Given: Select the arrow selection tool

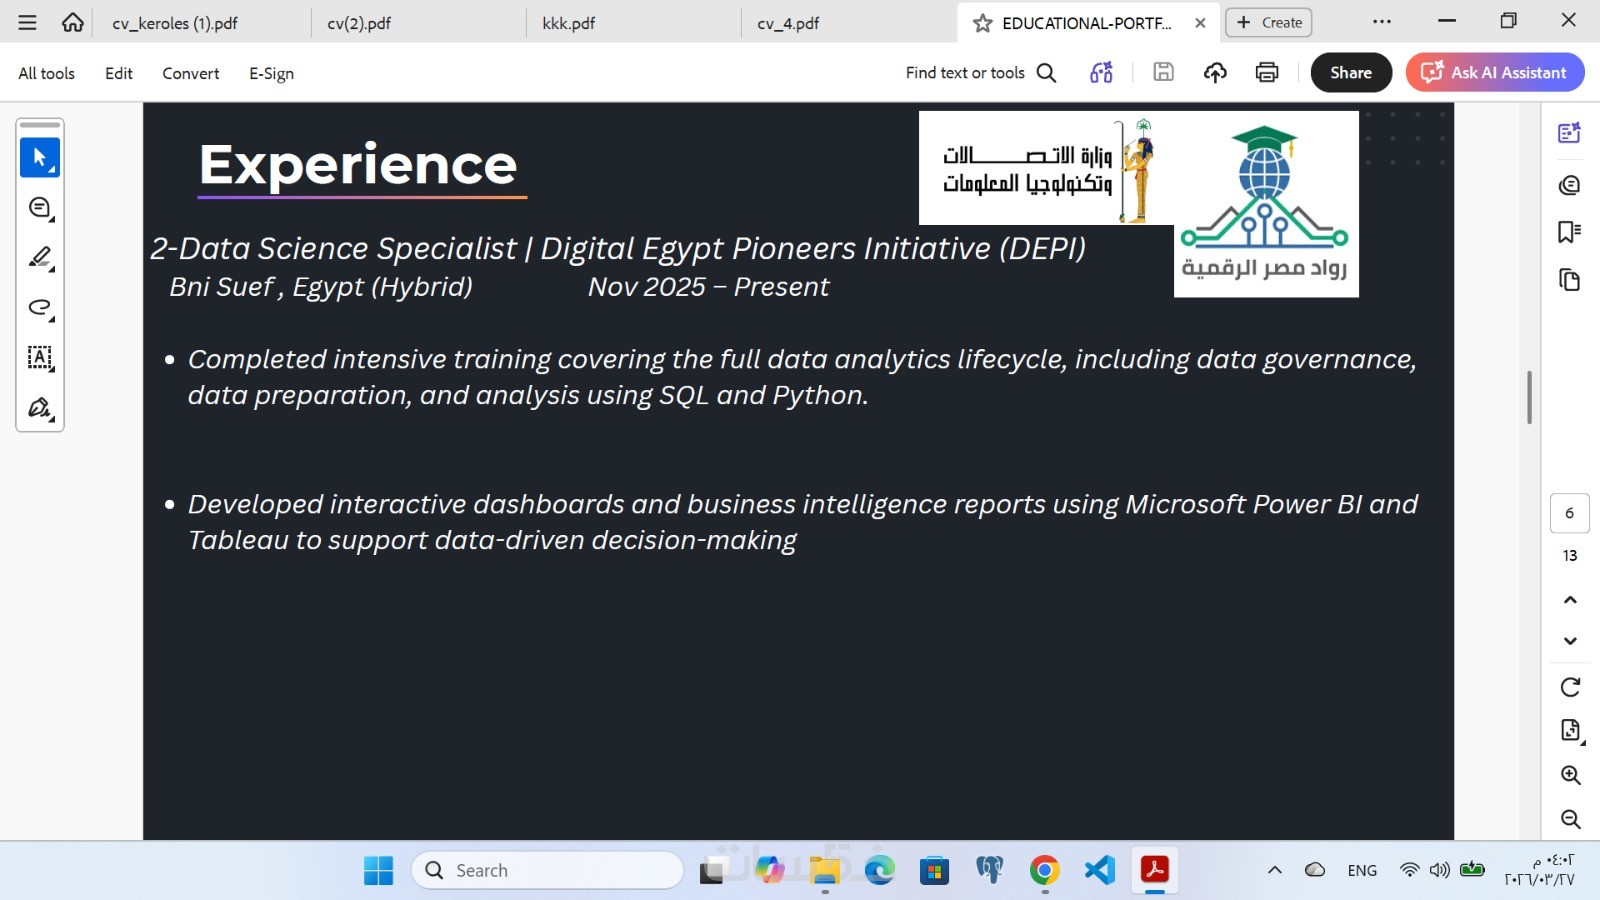Looking at the screenshot, I should (x=40, y=158).
